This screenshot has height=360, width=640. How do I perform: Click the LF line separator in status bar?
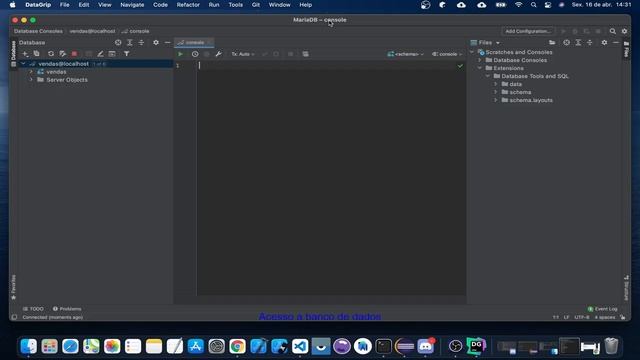(567, 317)
